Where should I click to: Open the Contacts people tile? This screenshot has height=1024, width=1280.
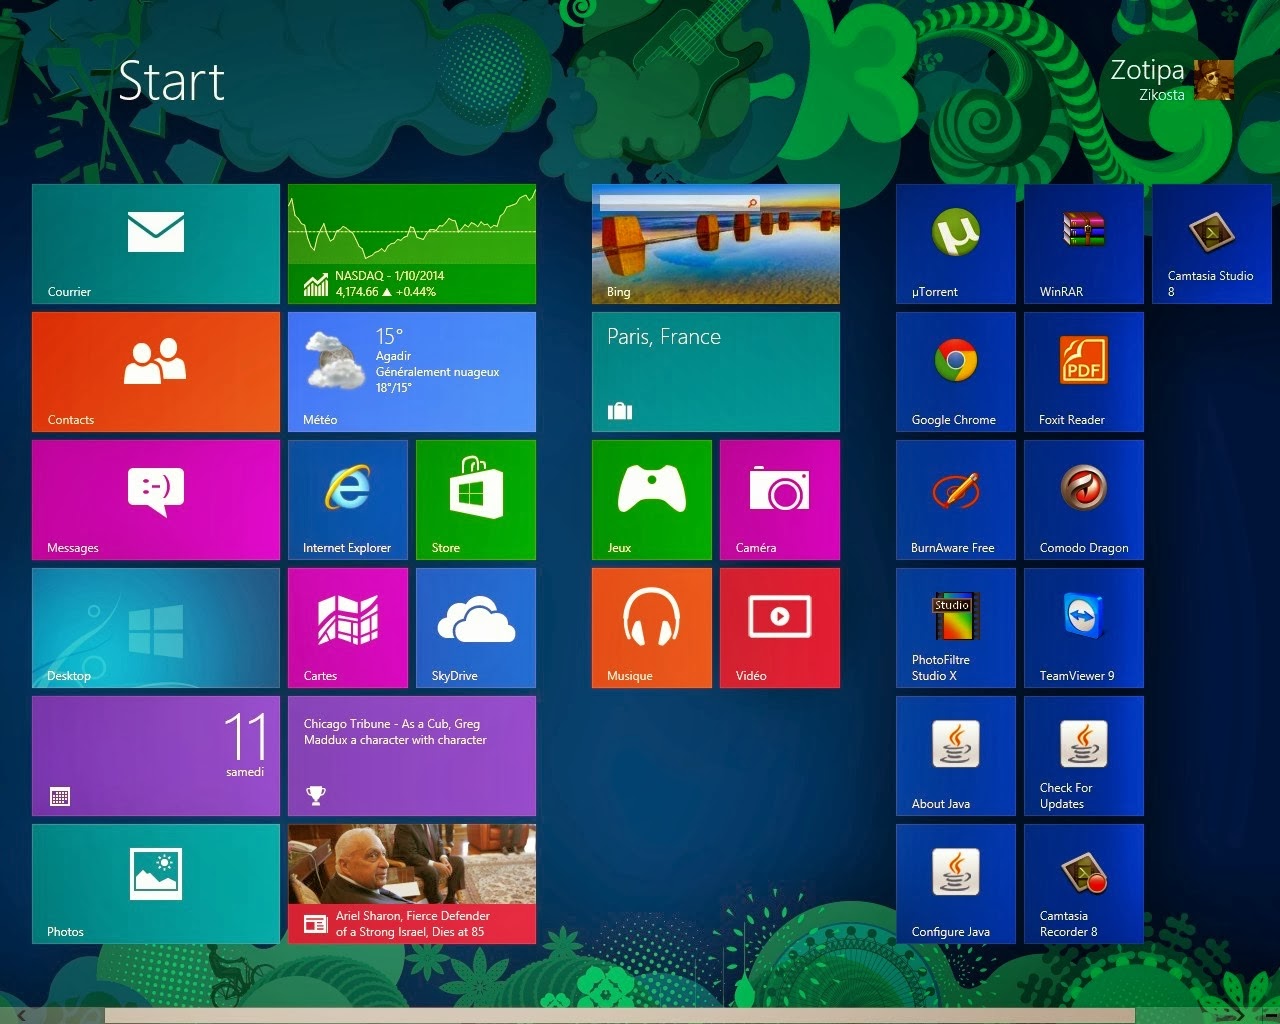coord(156,372)
